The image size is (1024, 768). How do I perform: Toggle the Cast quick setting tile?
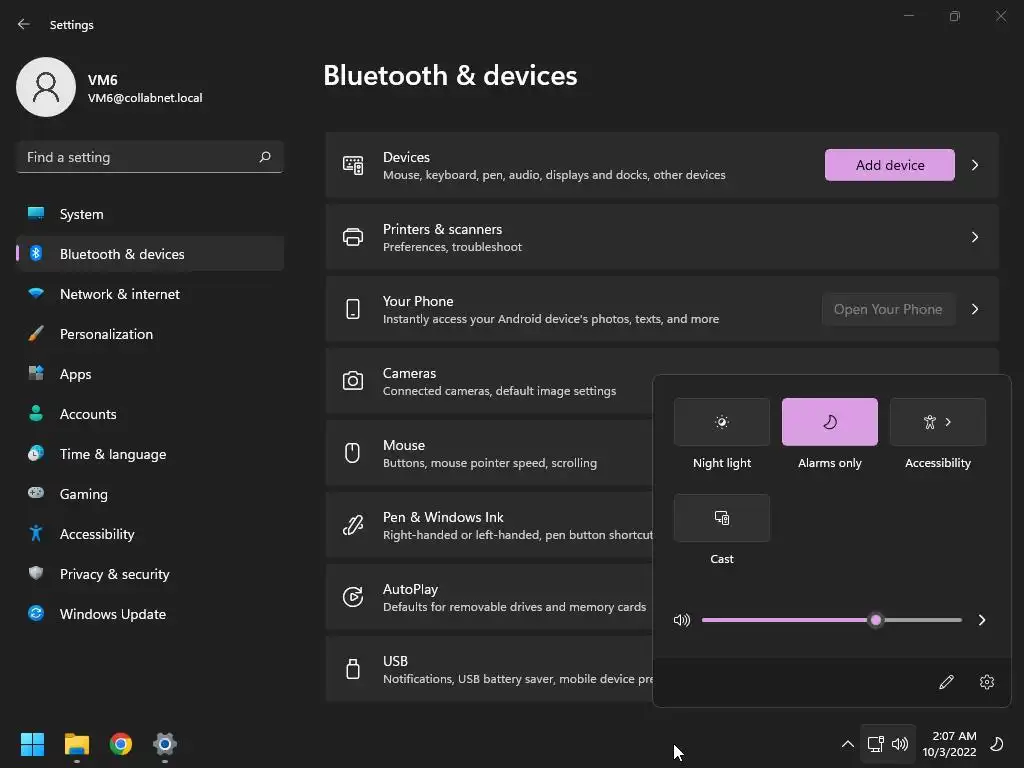point(722,518)
